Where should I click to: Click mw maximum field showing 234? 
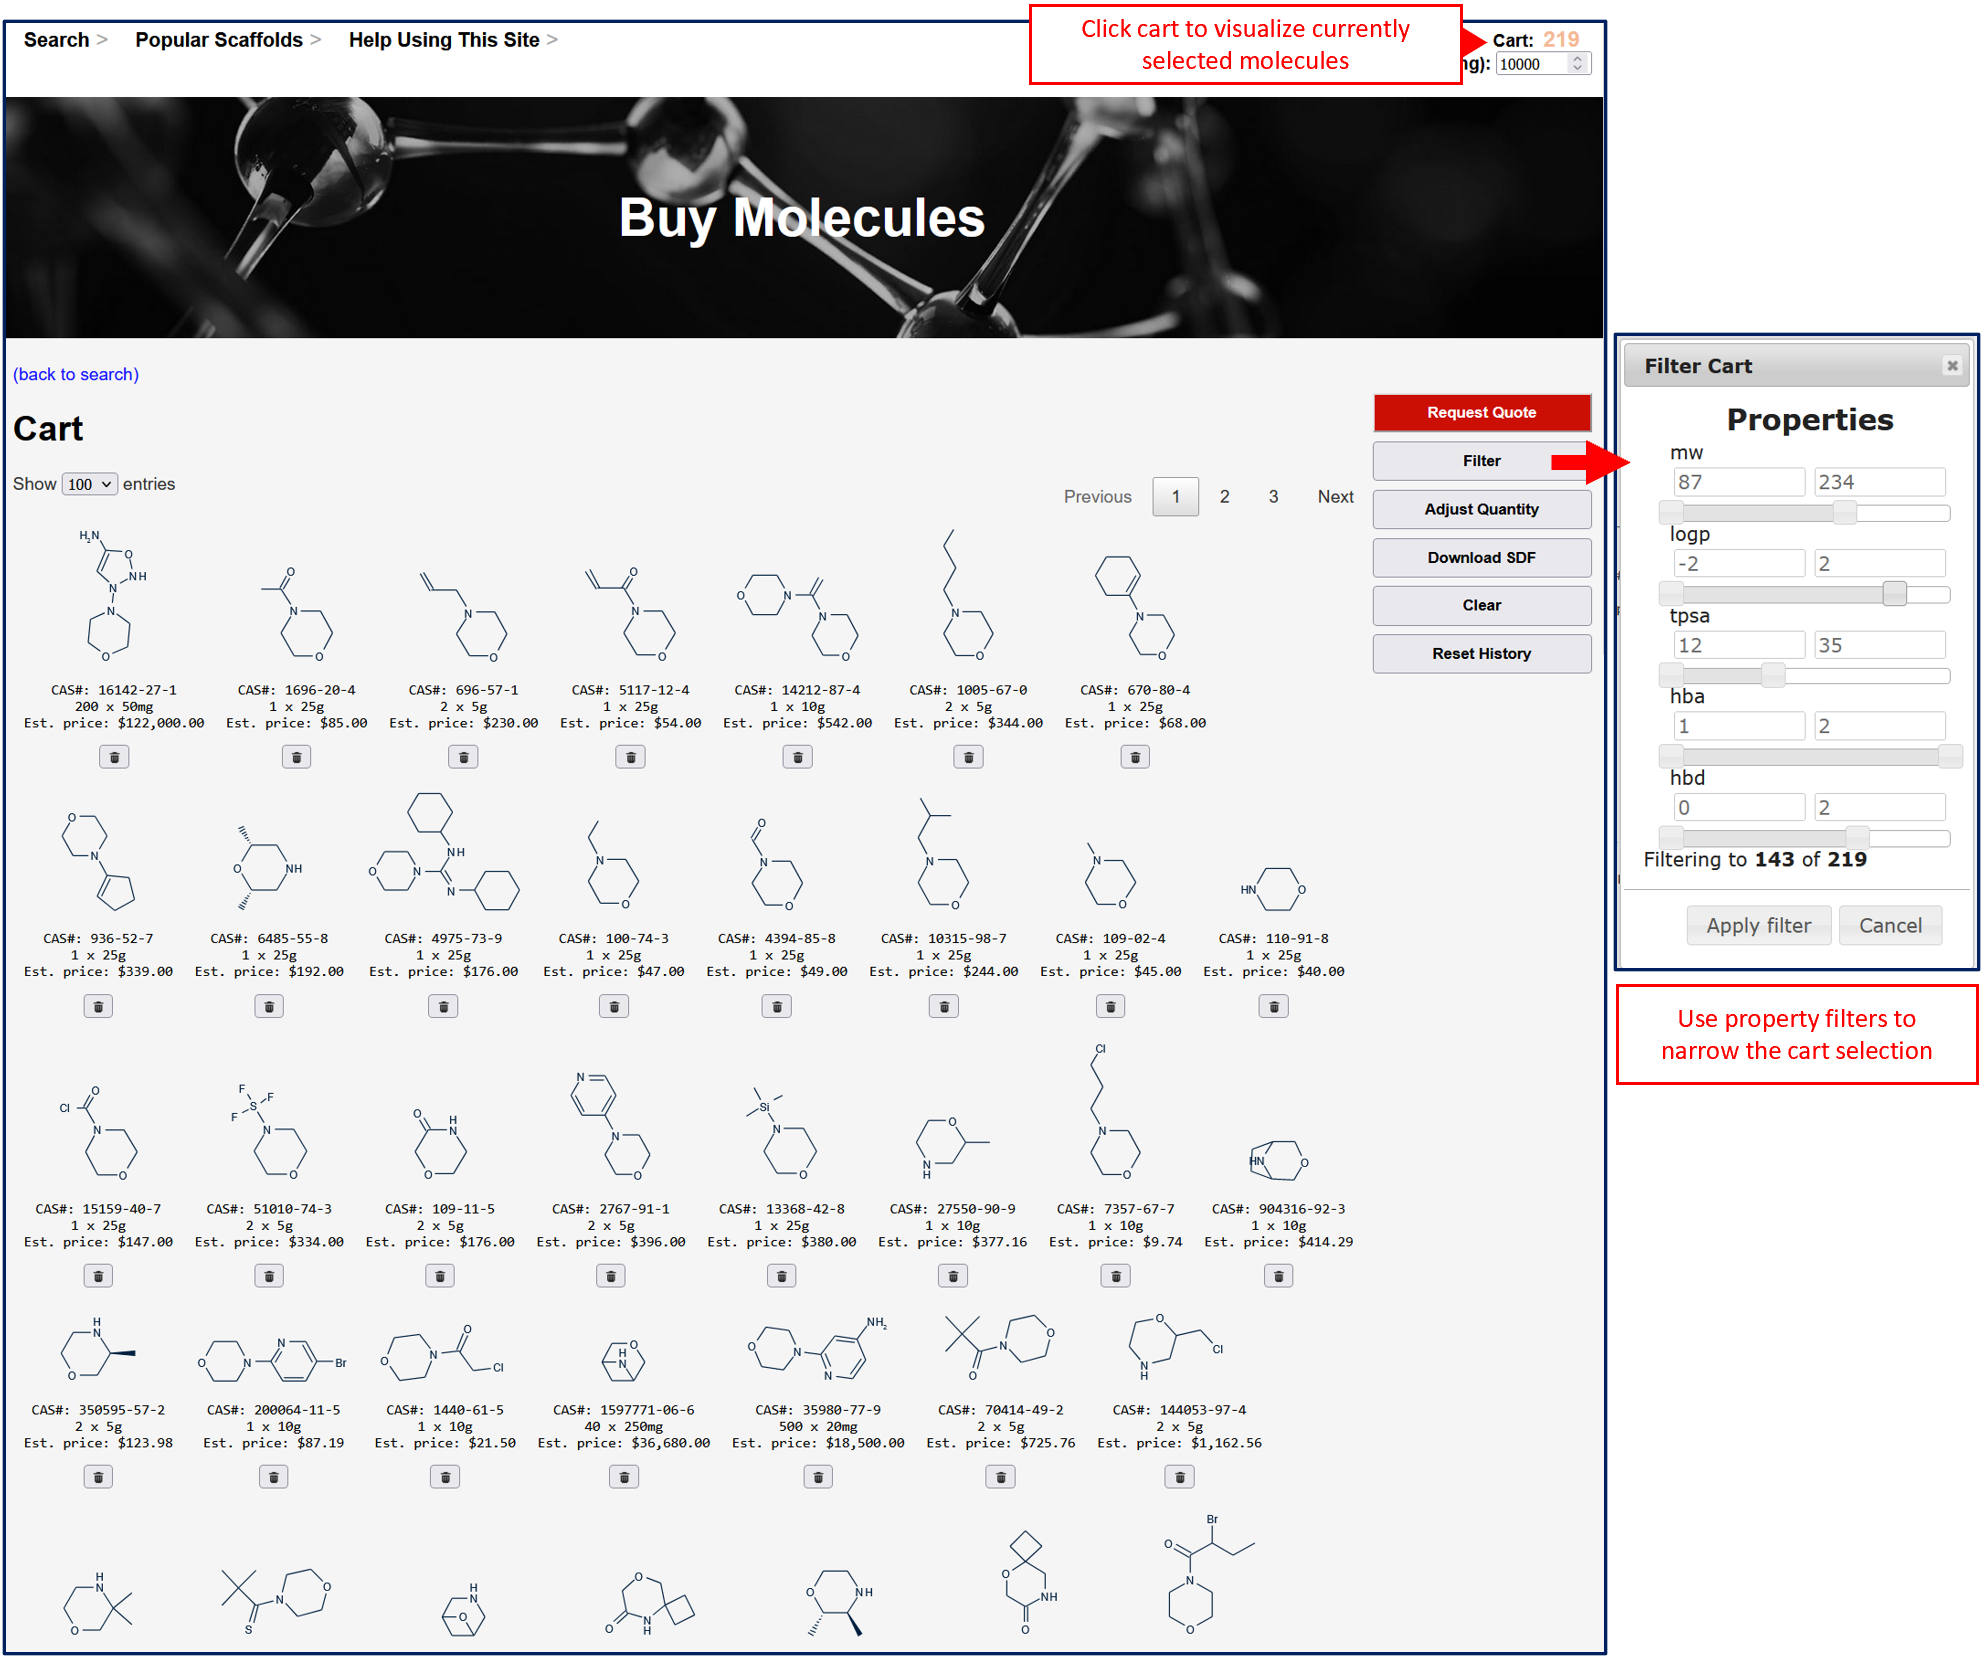pos(1879,482)
